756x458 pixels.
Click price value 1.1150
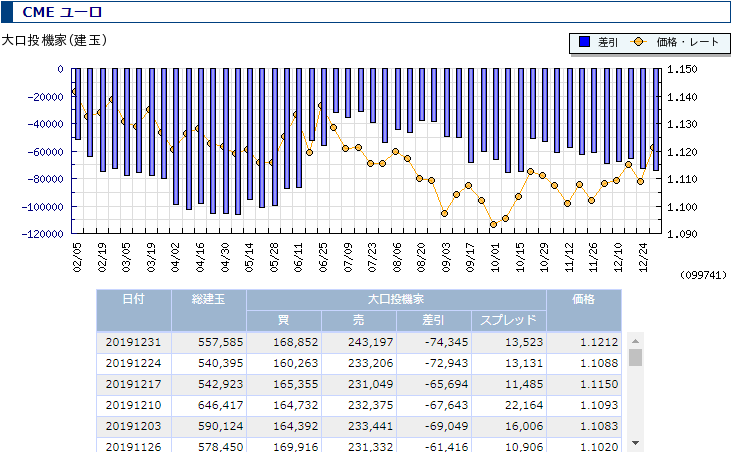599,385
